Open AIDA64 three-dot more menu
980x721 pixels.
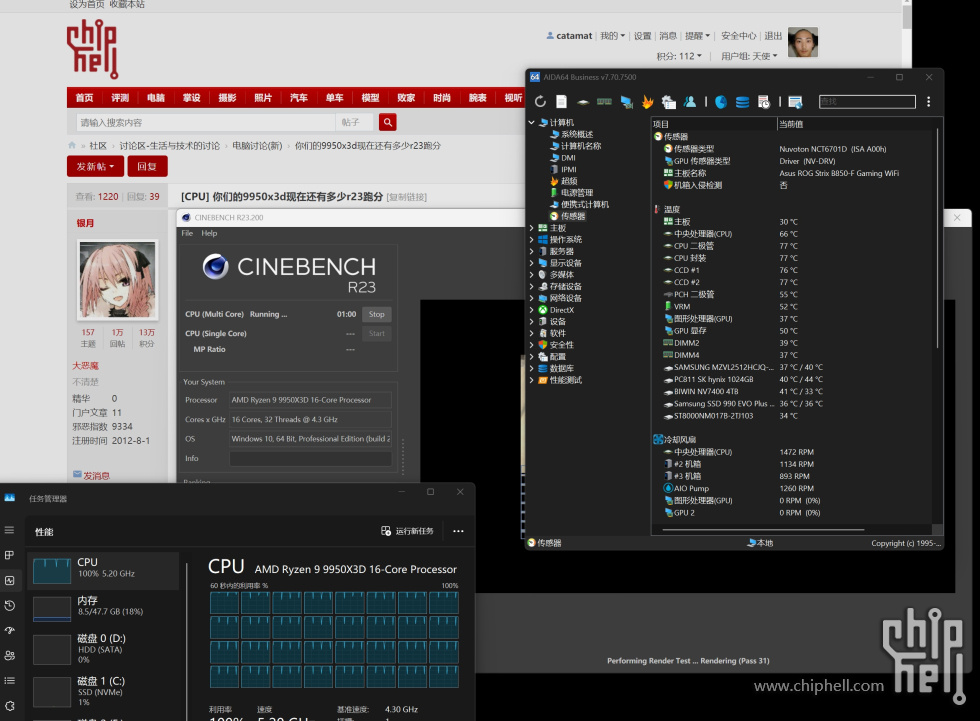click(929, 101)
